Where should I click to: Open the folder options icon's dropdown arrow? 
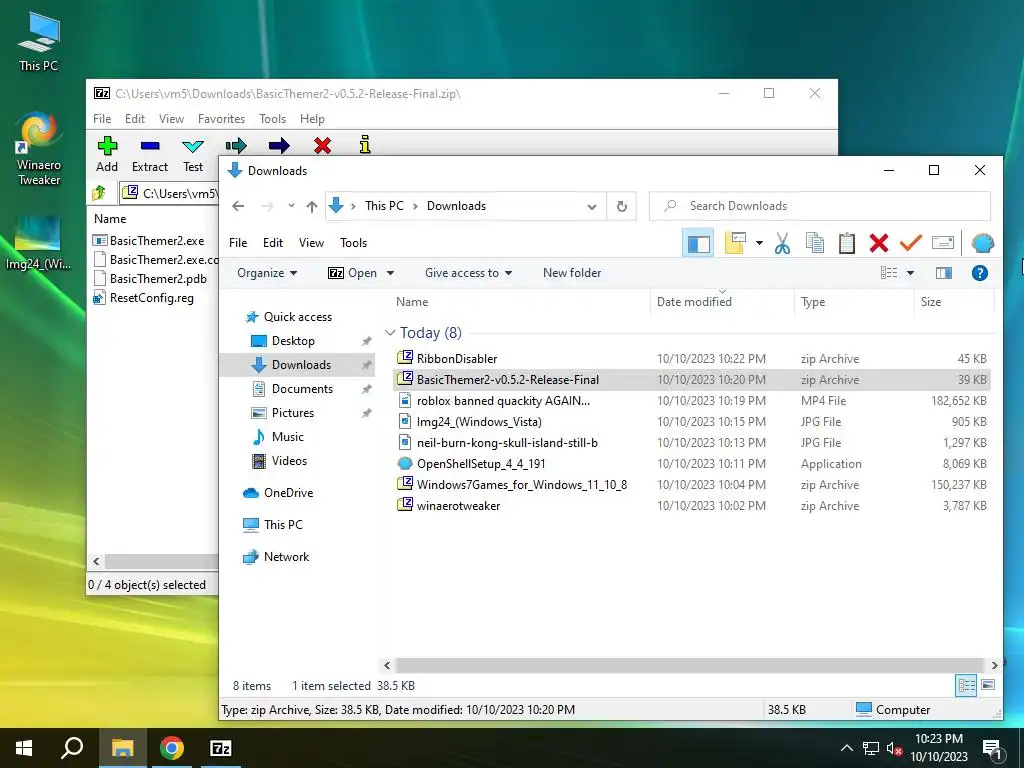[759, 244]
